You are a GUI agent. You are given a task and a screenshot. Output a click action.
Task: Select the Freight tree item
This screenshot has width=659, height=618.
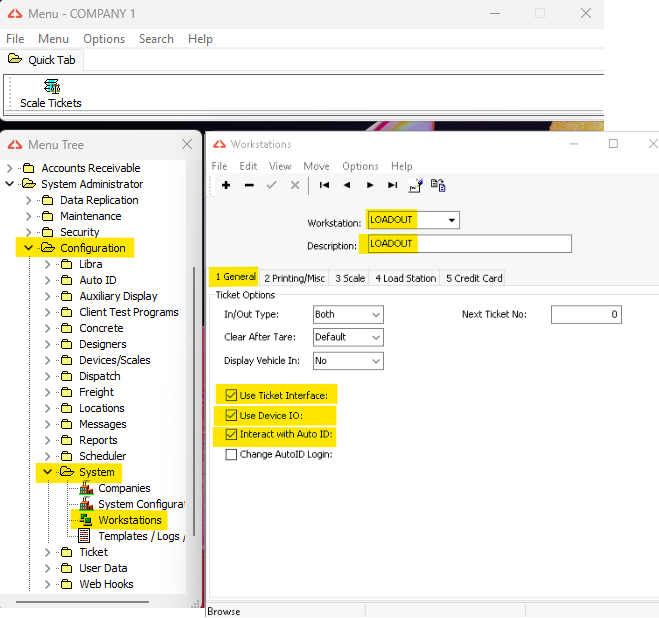96,392
